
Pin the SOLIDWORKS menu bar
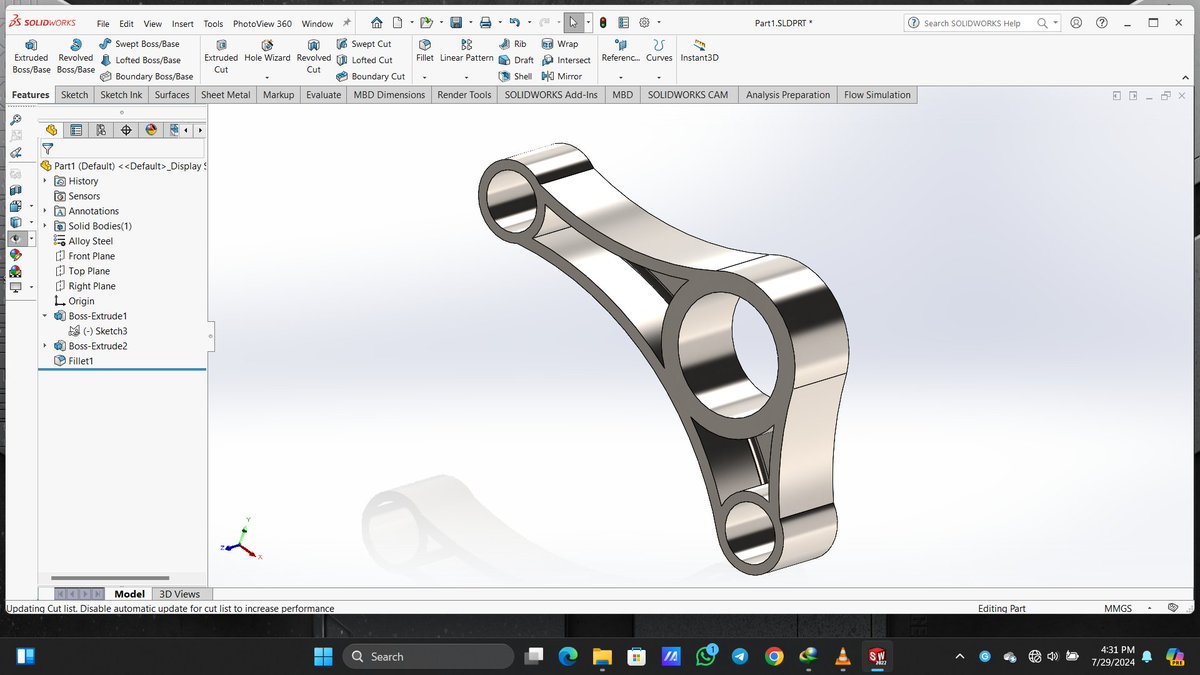point(346,22)
